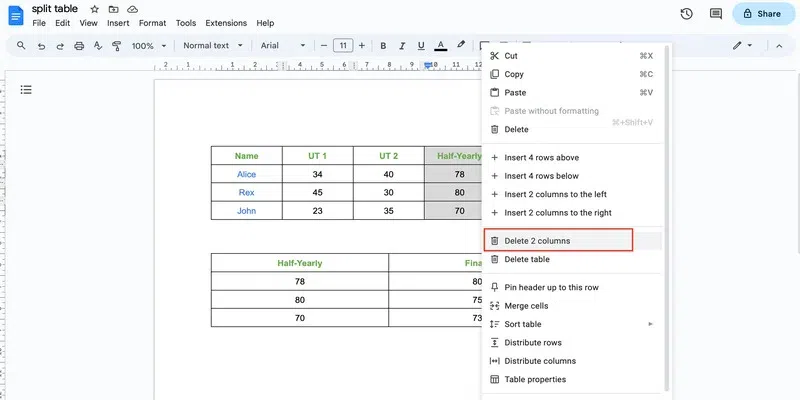Open version history clock icon

(686, 14)
